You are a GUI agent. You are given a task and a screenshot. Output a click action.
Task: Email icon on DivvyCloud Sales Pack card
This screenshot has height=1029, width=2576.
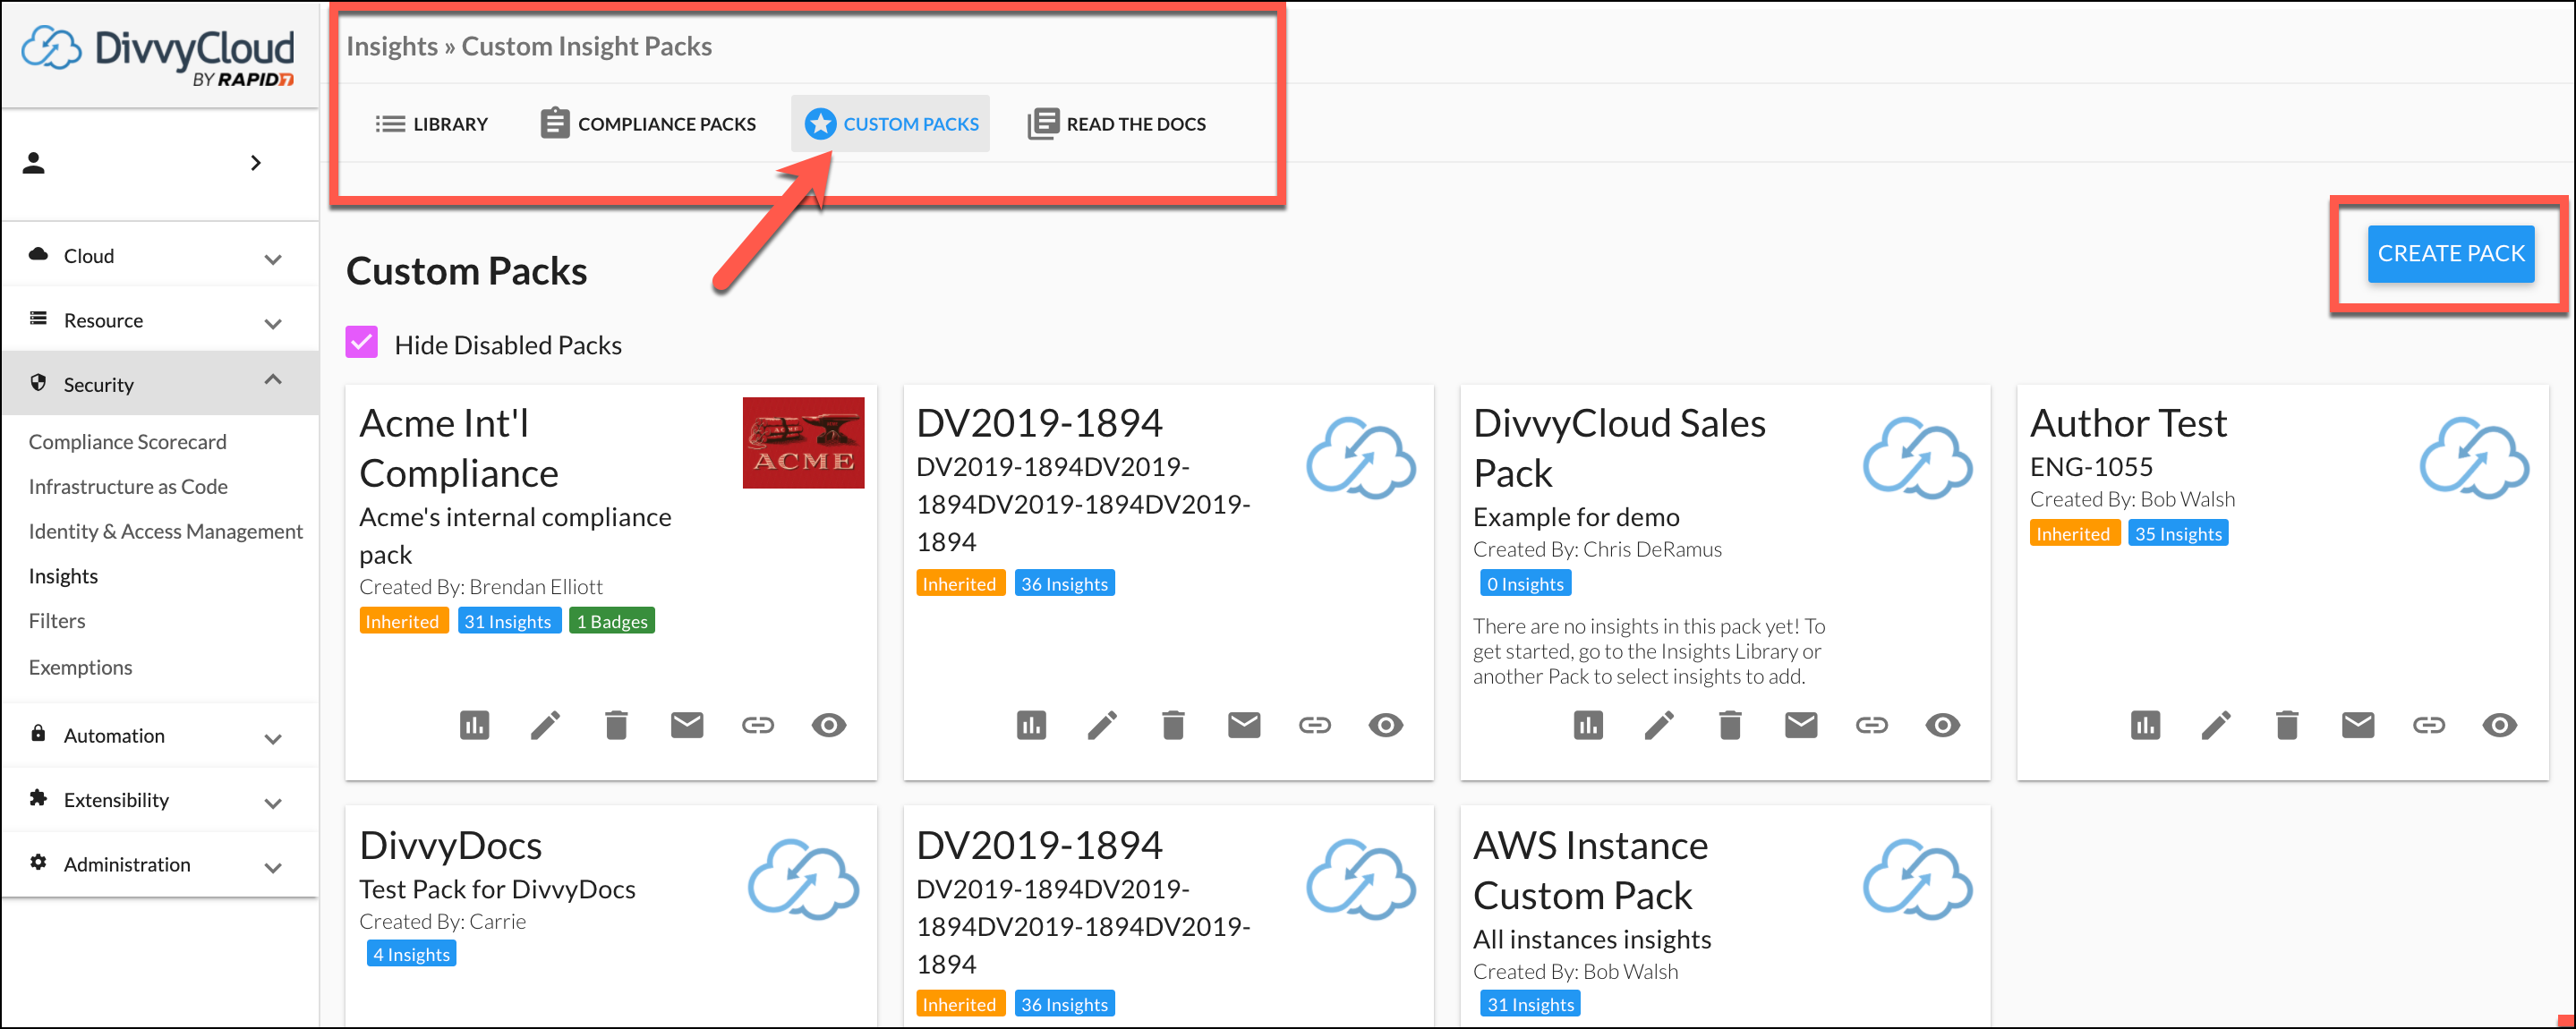coord(1801,725)
